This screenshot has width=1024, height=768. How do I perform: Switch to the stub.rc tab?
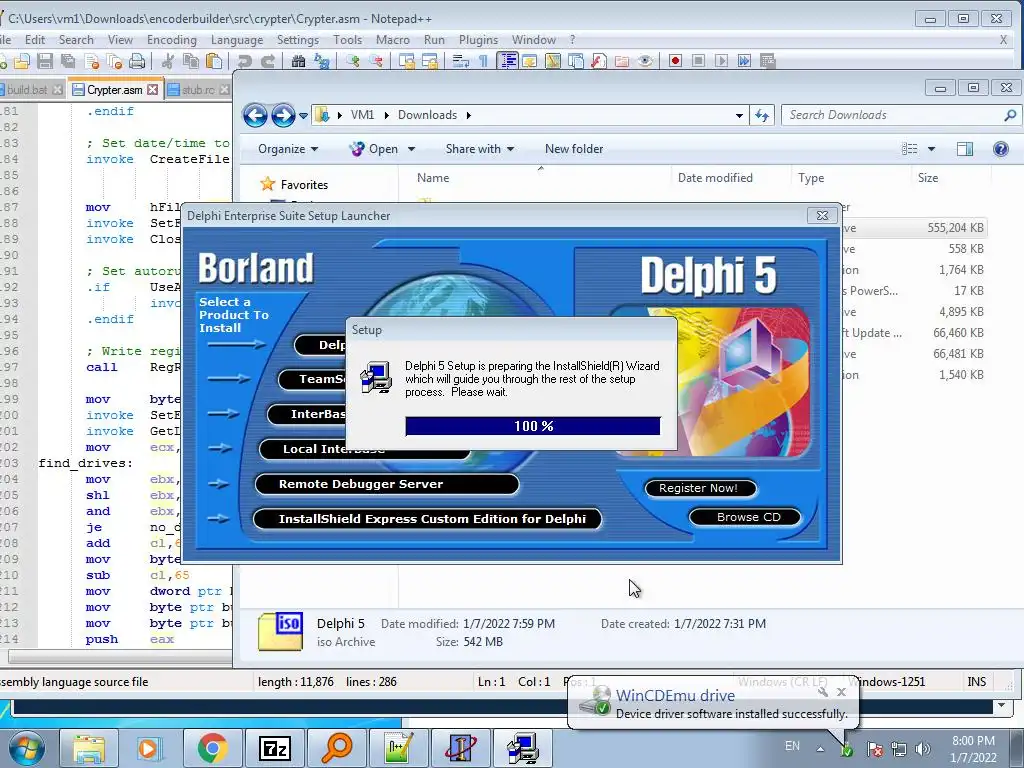[198, 89]
